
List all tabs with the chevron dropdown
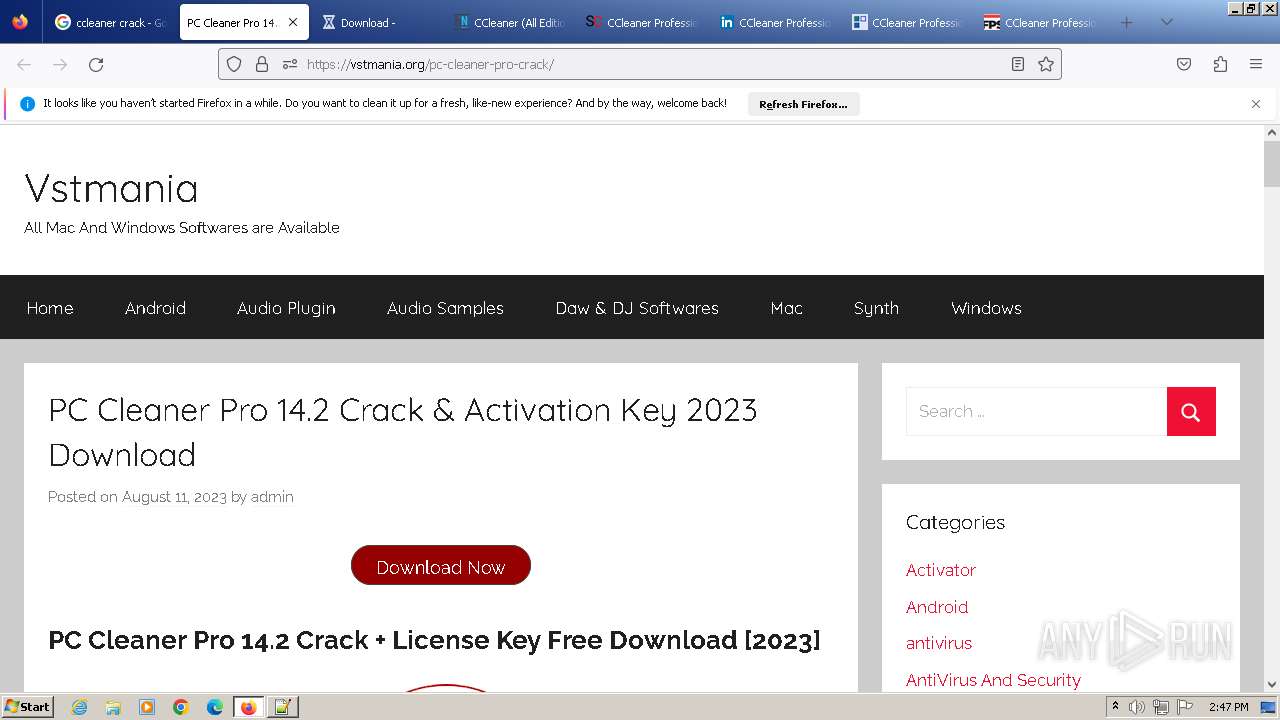(x=1166, y=22)
